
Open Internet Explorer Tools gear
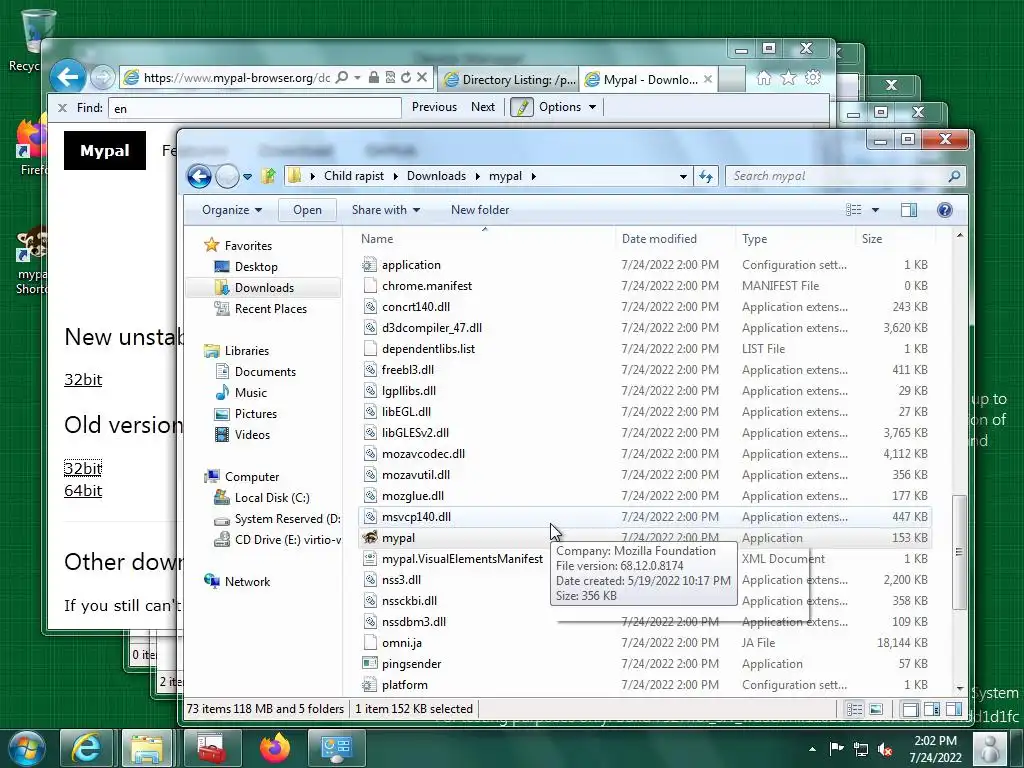click(813, 78)
